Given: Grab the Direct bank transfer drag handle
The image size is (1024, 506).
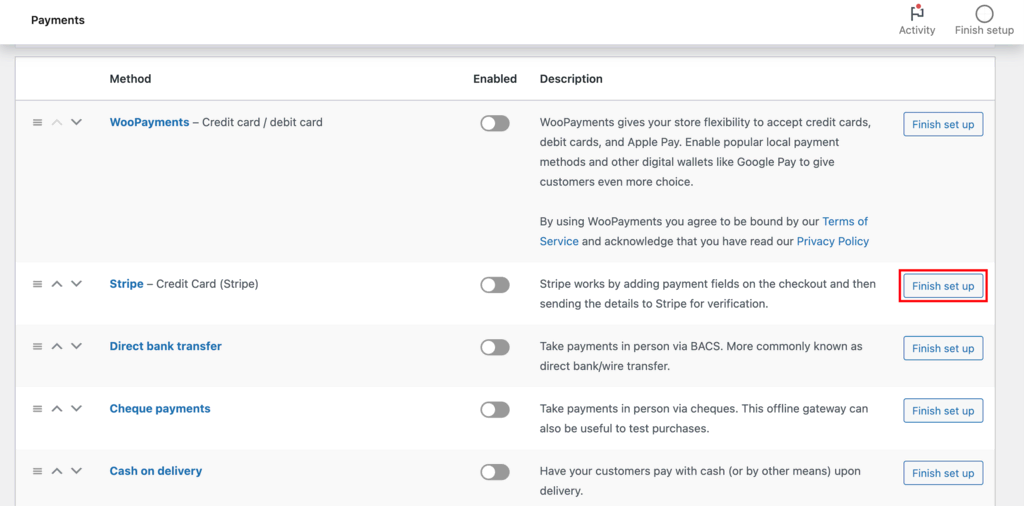Looking at the screenshot, I should (x=37, y=346).
